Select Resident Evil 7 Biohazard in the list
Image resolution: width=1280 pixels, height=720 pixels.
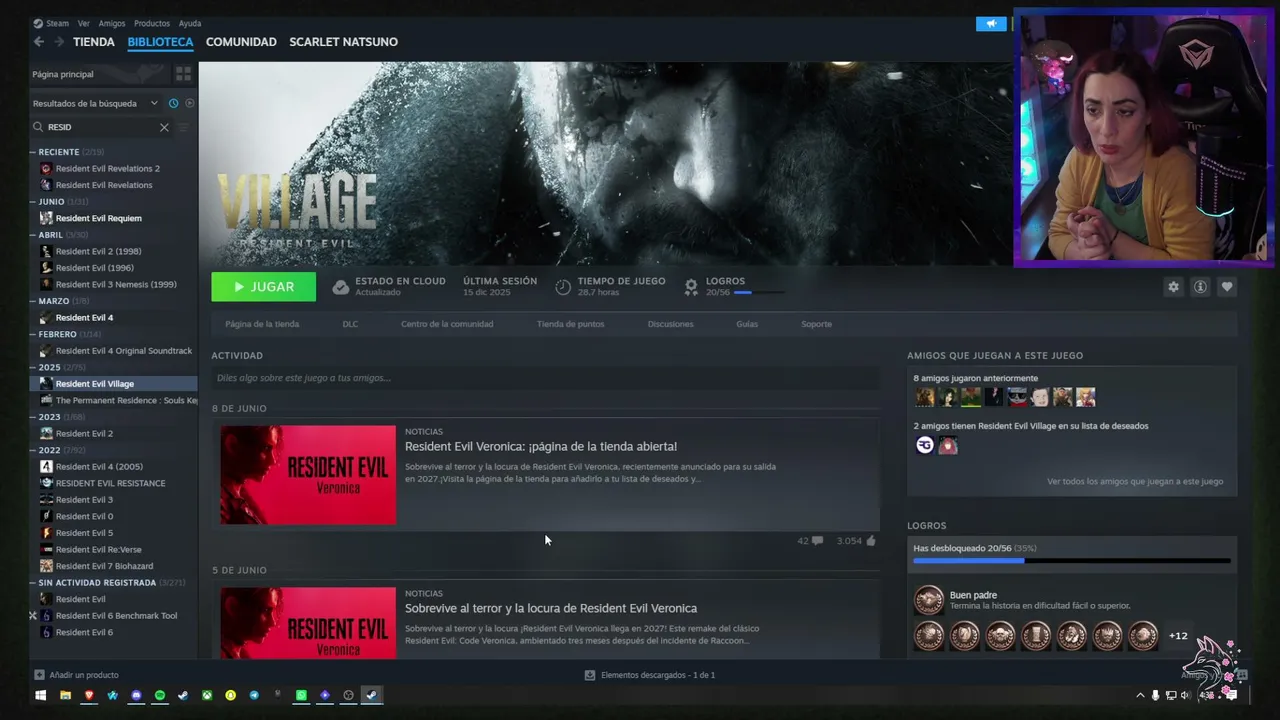coord(104,566)
